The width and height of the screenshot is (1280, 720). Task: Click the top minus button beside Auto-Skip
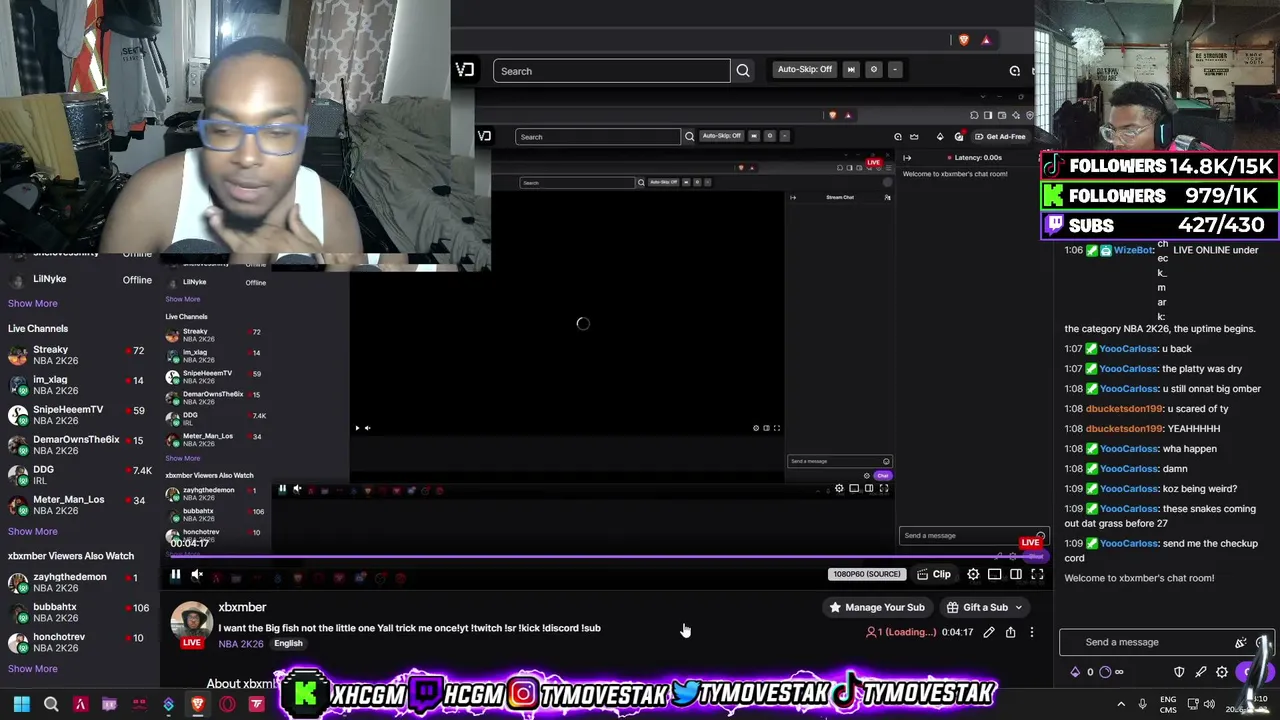point(895,70)
